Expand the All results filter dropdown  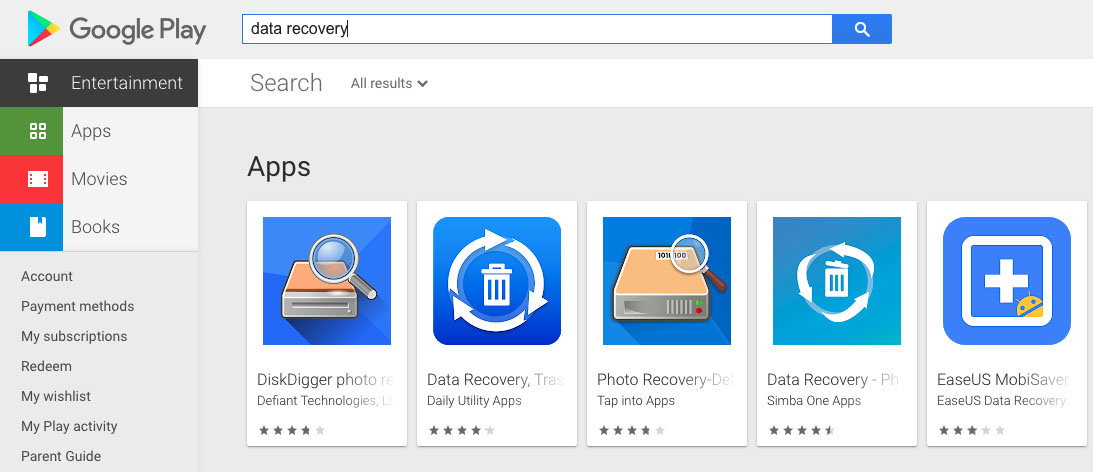389,84
